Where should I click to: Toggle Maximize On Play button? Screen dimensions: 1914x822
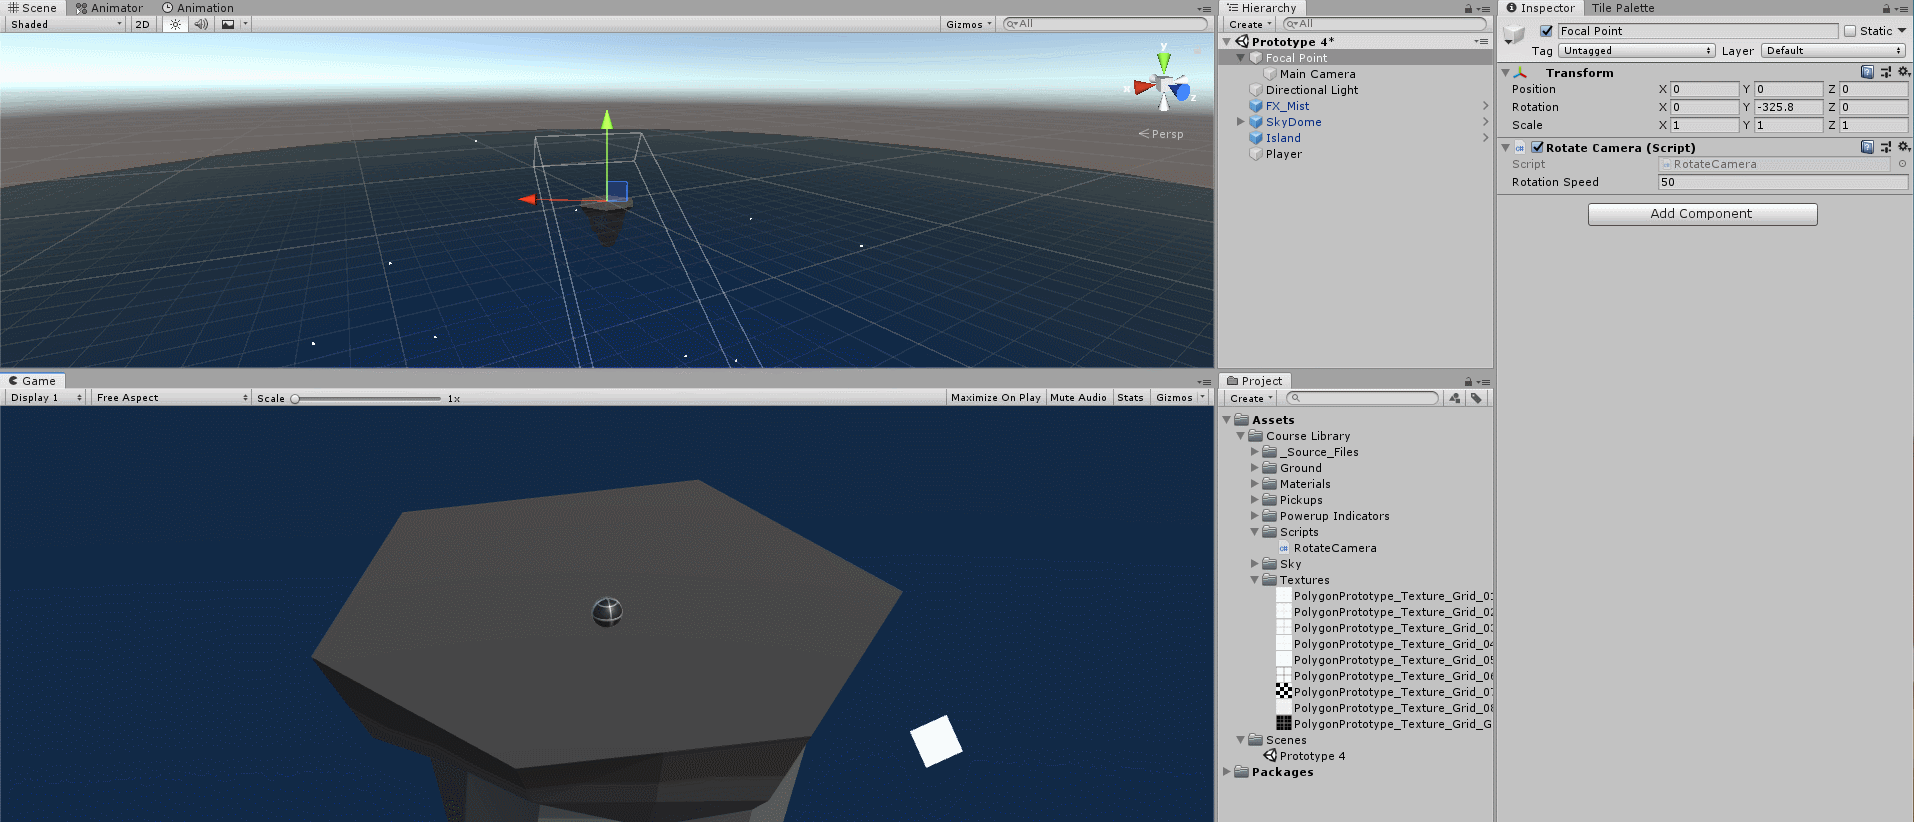coord(995,398)
